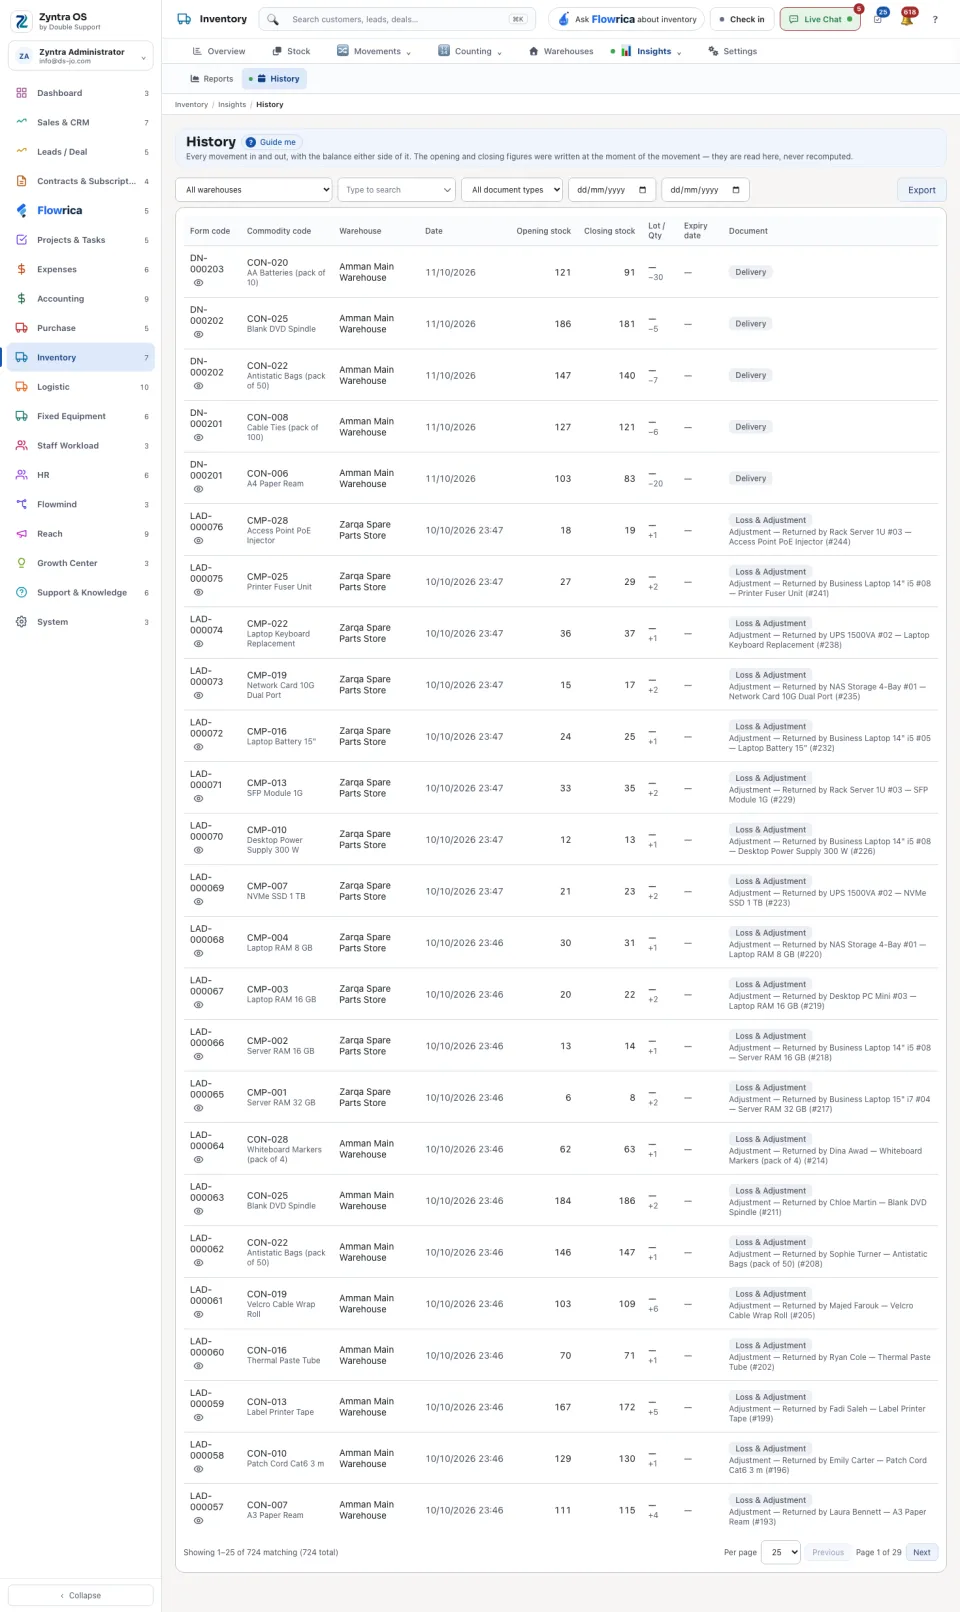This screenshot has width=960, height=1612.
Task: Open the tasks checklist icon with badge 25
Action: (878, 19)
